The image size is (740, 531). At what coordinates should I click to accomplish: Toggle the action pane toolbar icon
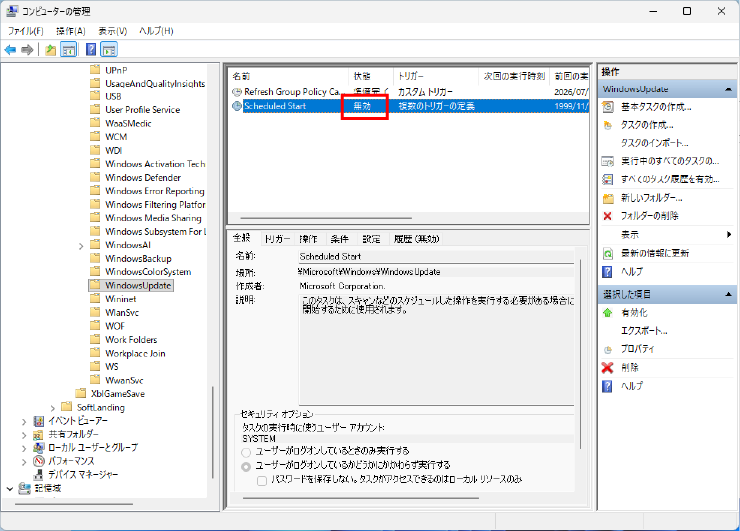pyautogui.click(x=109, y=50)
